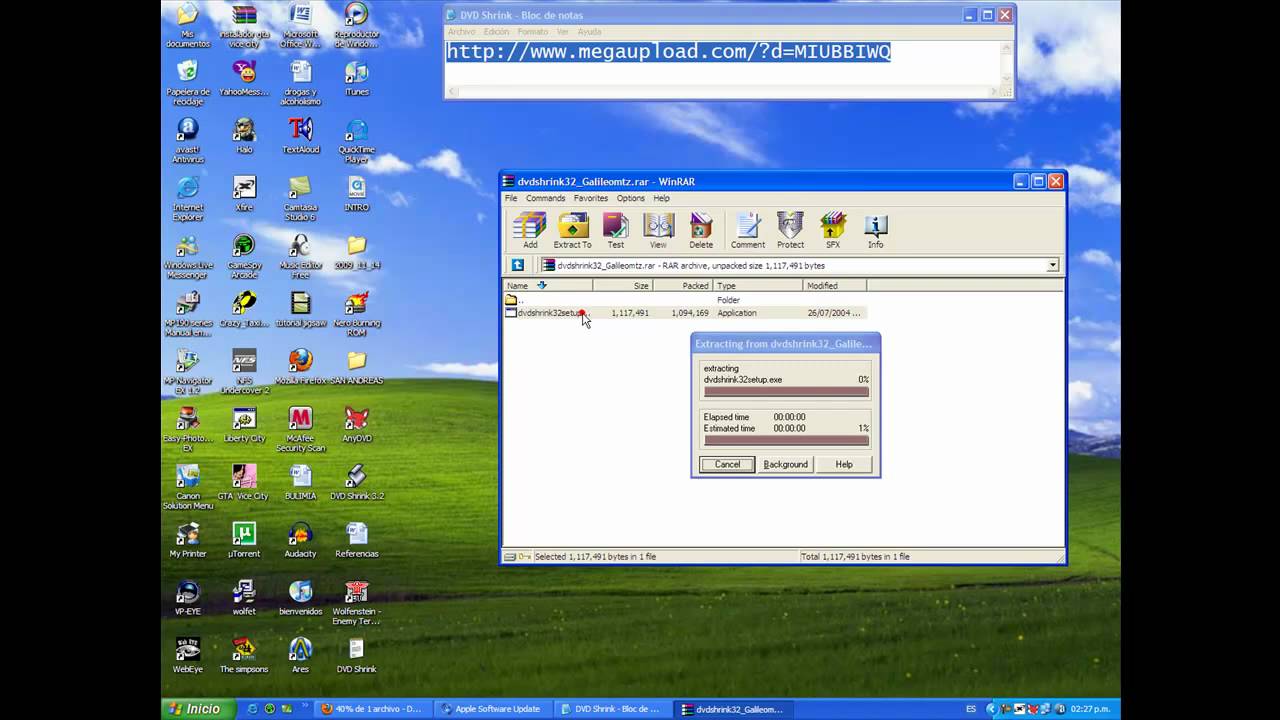Viewport: 1280px width, 720px height.
Task: Switch to the Firefox download taskbar button
Action: pyautogui.click(x=372, y=709)
